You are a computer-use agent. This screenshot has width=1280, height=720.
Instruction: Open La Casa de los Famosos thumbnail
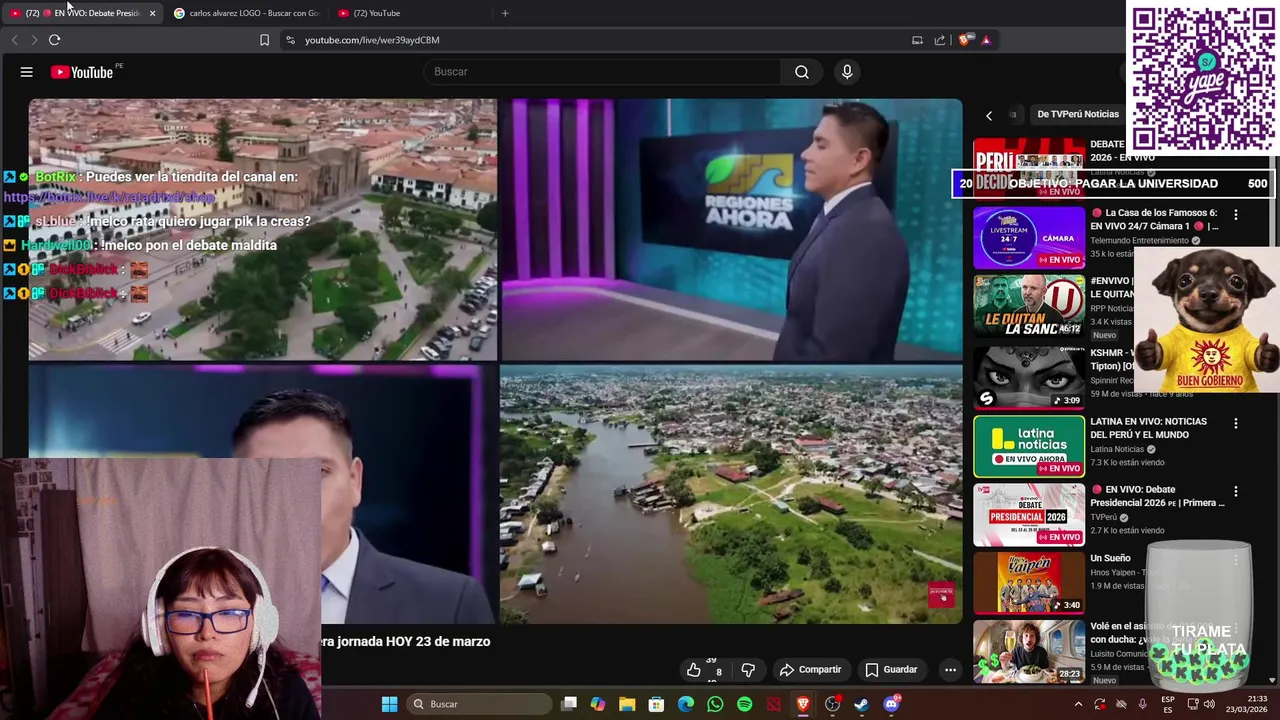[x=1029, y=238]
